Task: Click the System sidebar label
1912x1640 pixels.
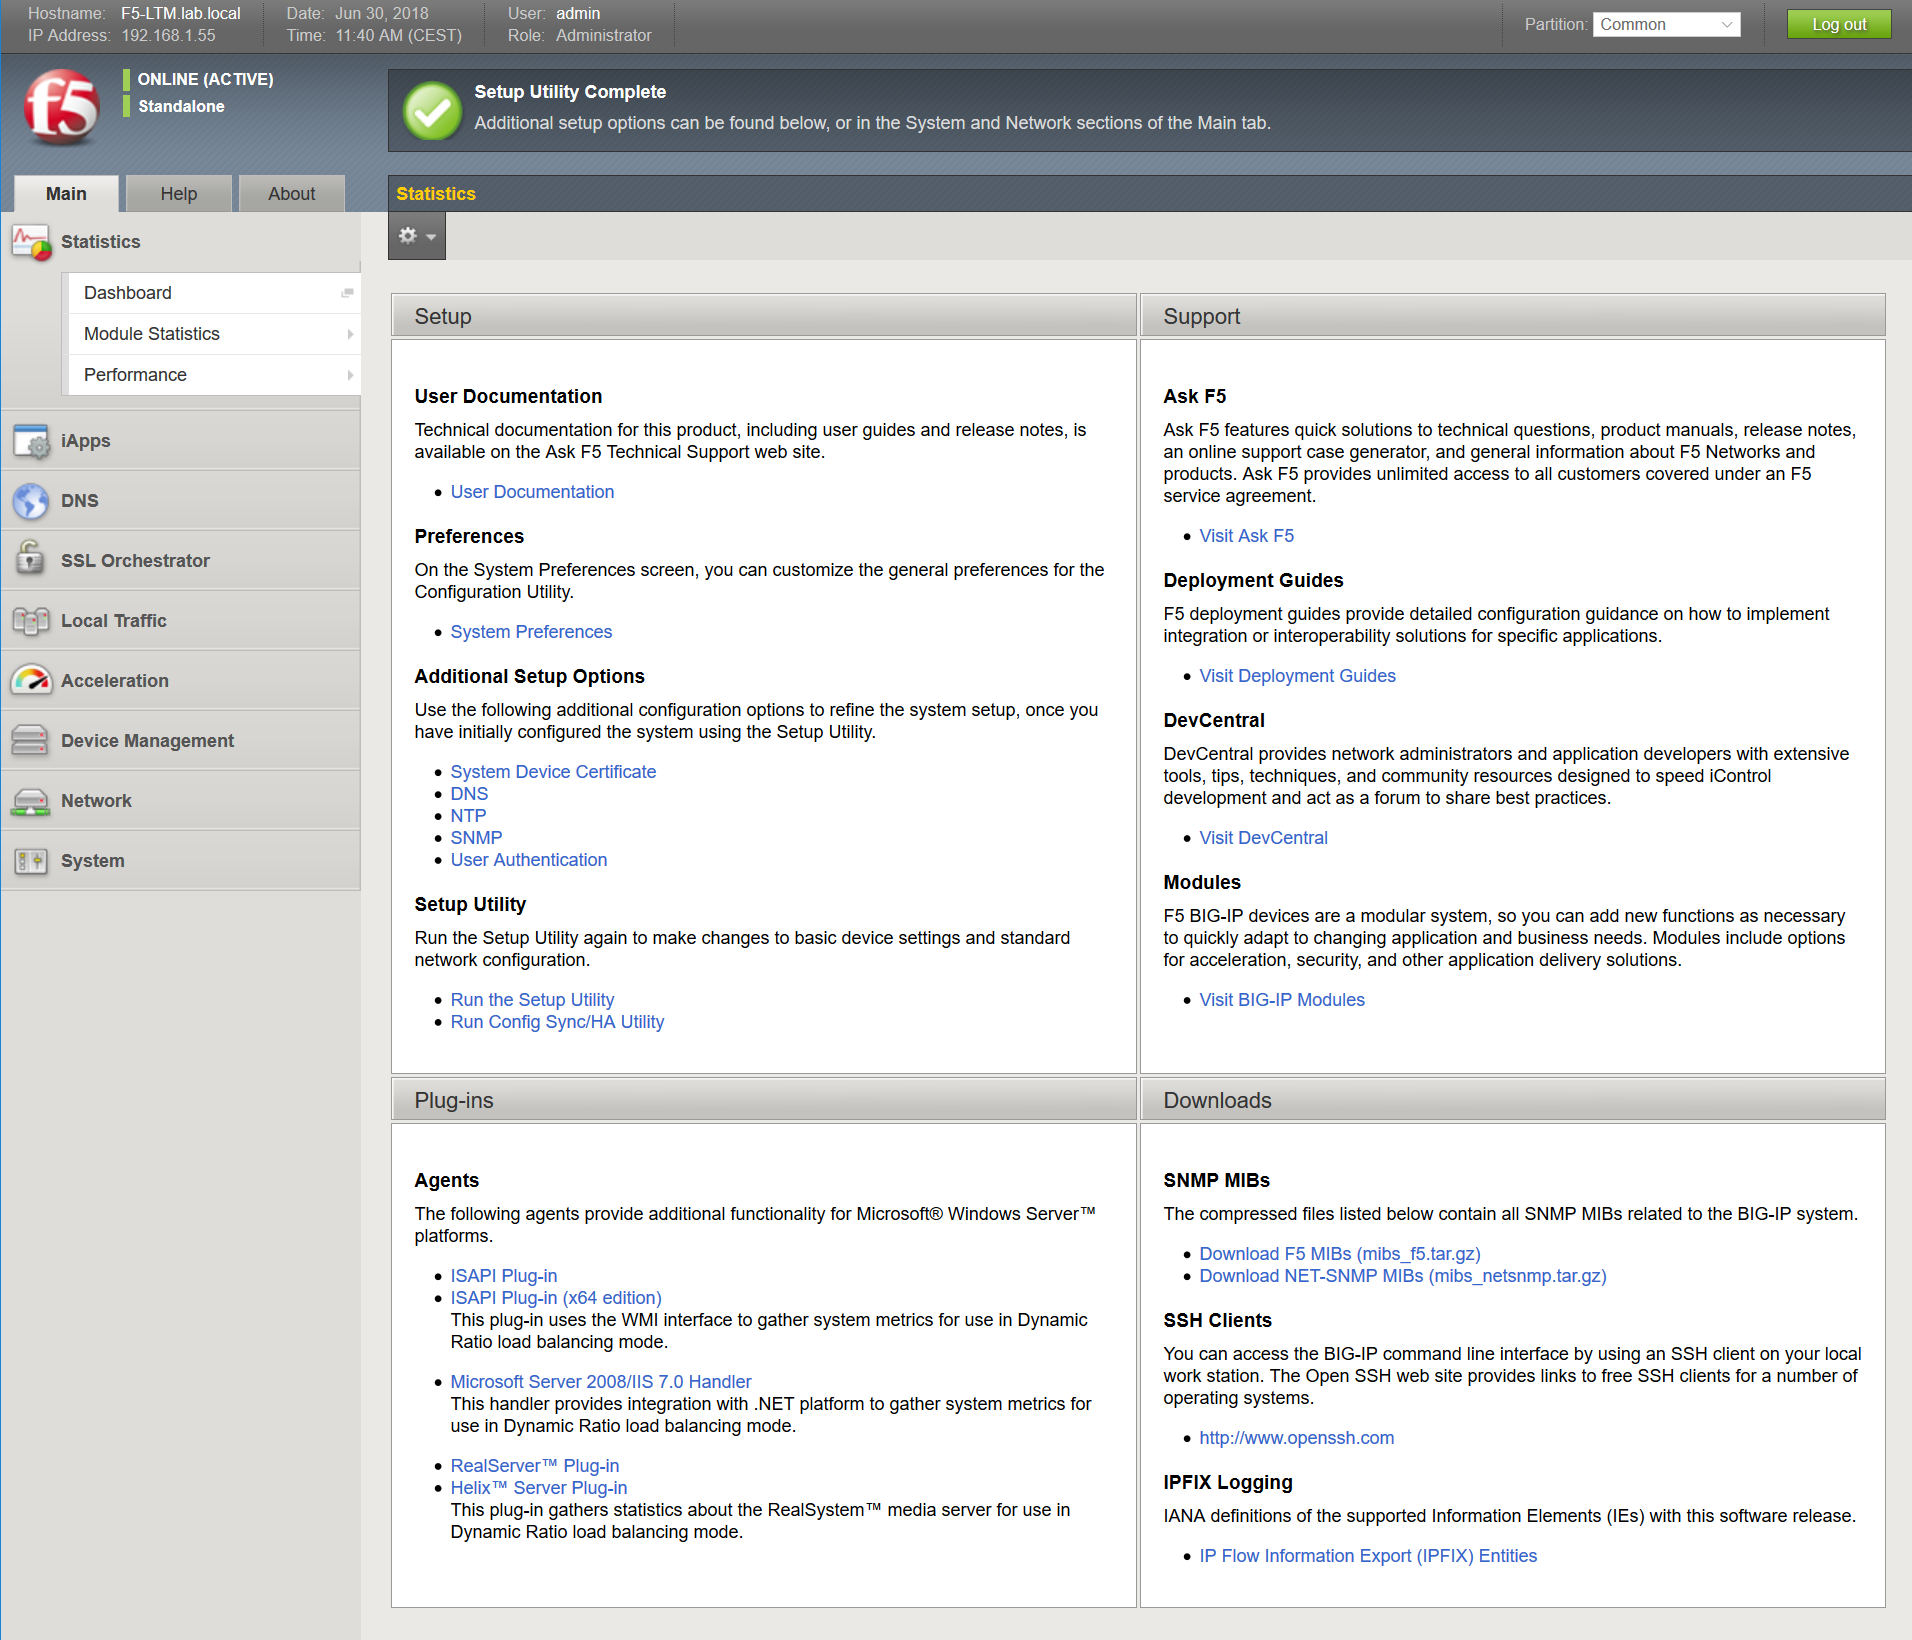Action: coord(93,861)
